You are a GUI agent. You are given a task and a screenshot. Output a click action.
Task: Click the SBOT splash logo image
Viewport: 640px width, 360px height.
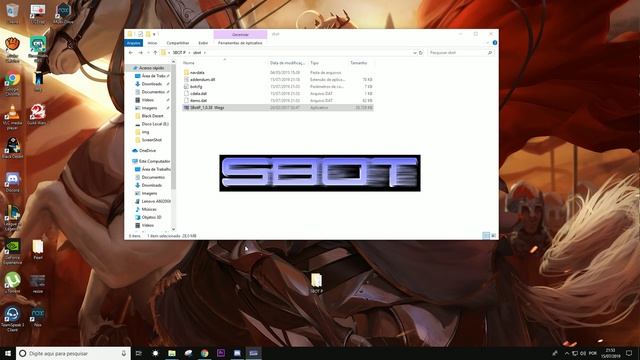[x=320, y=173]
